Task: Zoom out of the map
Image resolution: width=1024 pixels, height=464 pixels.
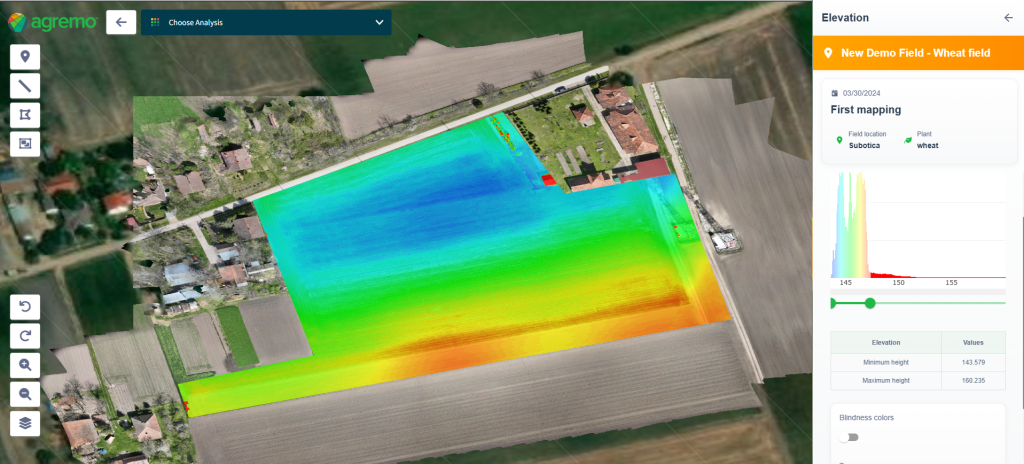Action: tap(25, 393)
